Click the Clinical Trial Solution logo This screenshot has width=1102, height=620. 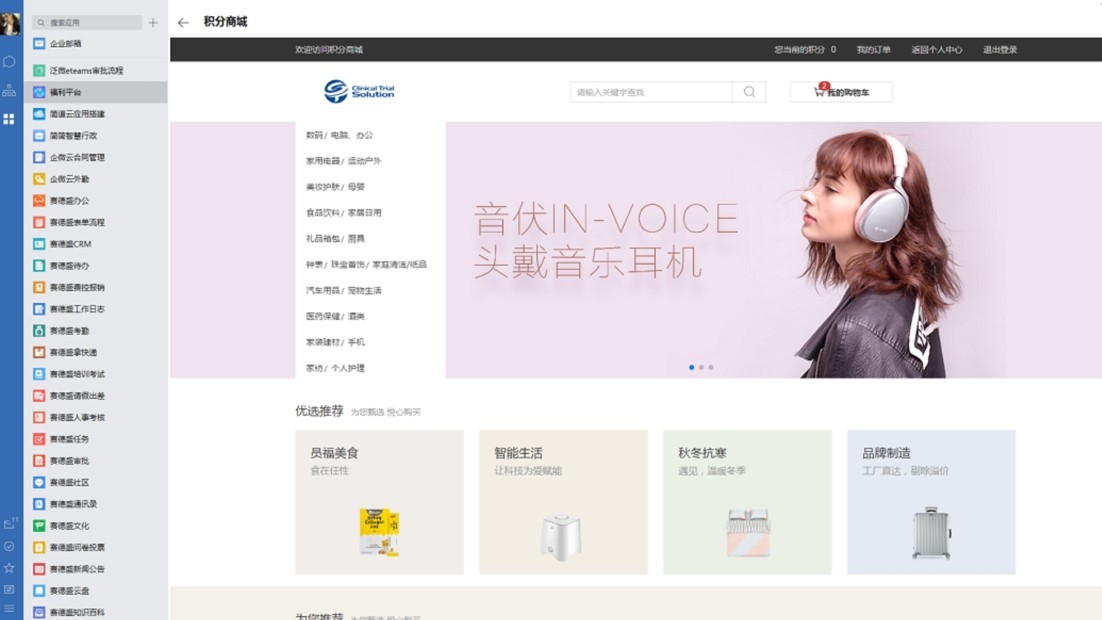click(x=360, y=91)
